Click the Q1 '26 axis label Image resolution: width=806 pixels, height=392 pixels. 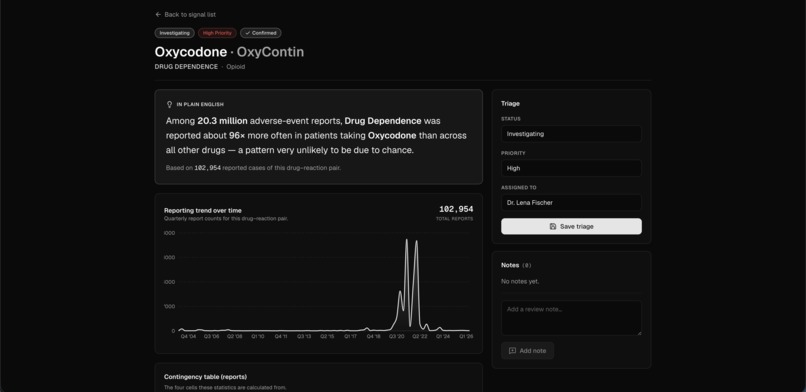tap(466, 337)
